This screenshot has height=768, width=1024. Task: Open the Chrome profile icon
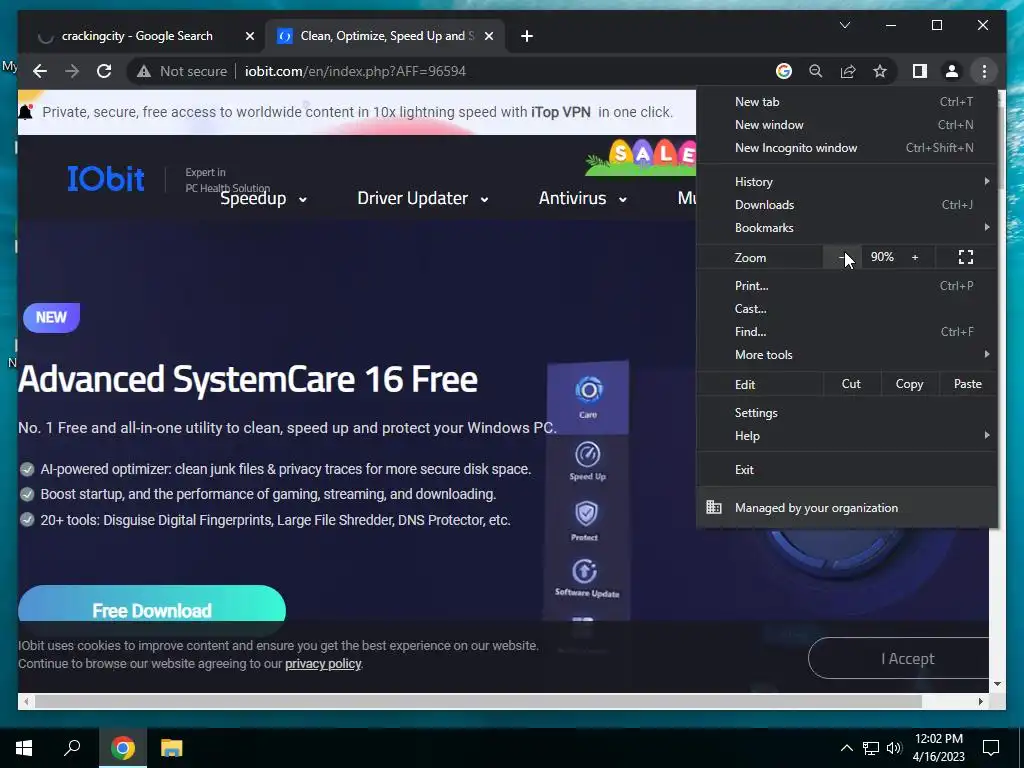coord(952,71)
